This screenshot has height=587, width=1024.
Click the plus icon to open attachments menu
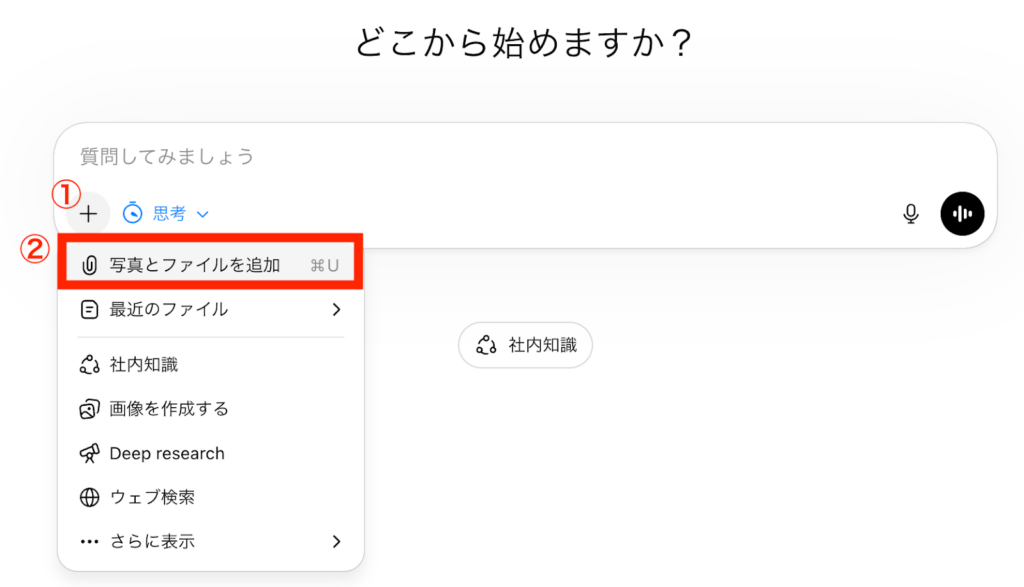click(x=89, y=213)
